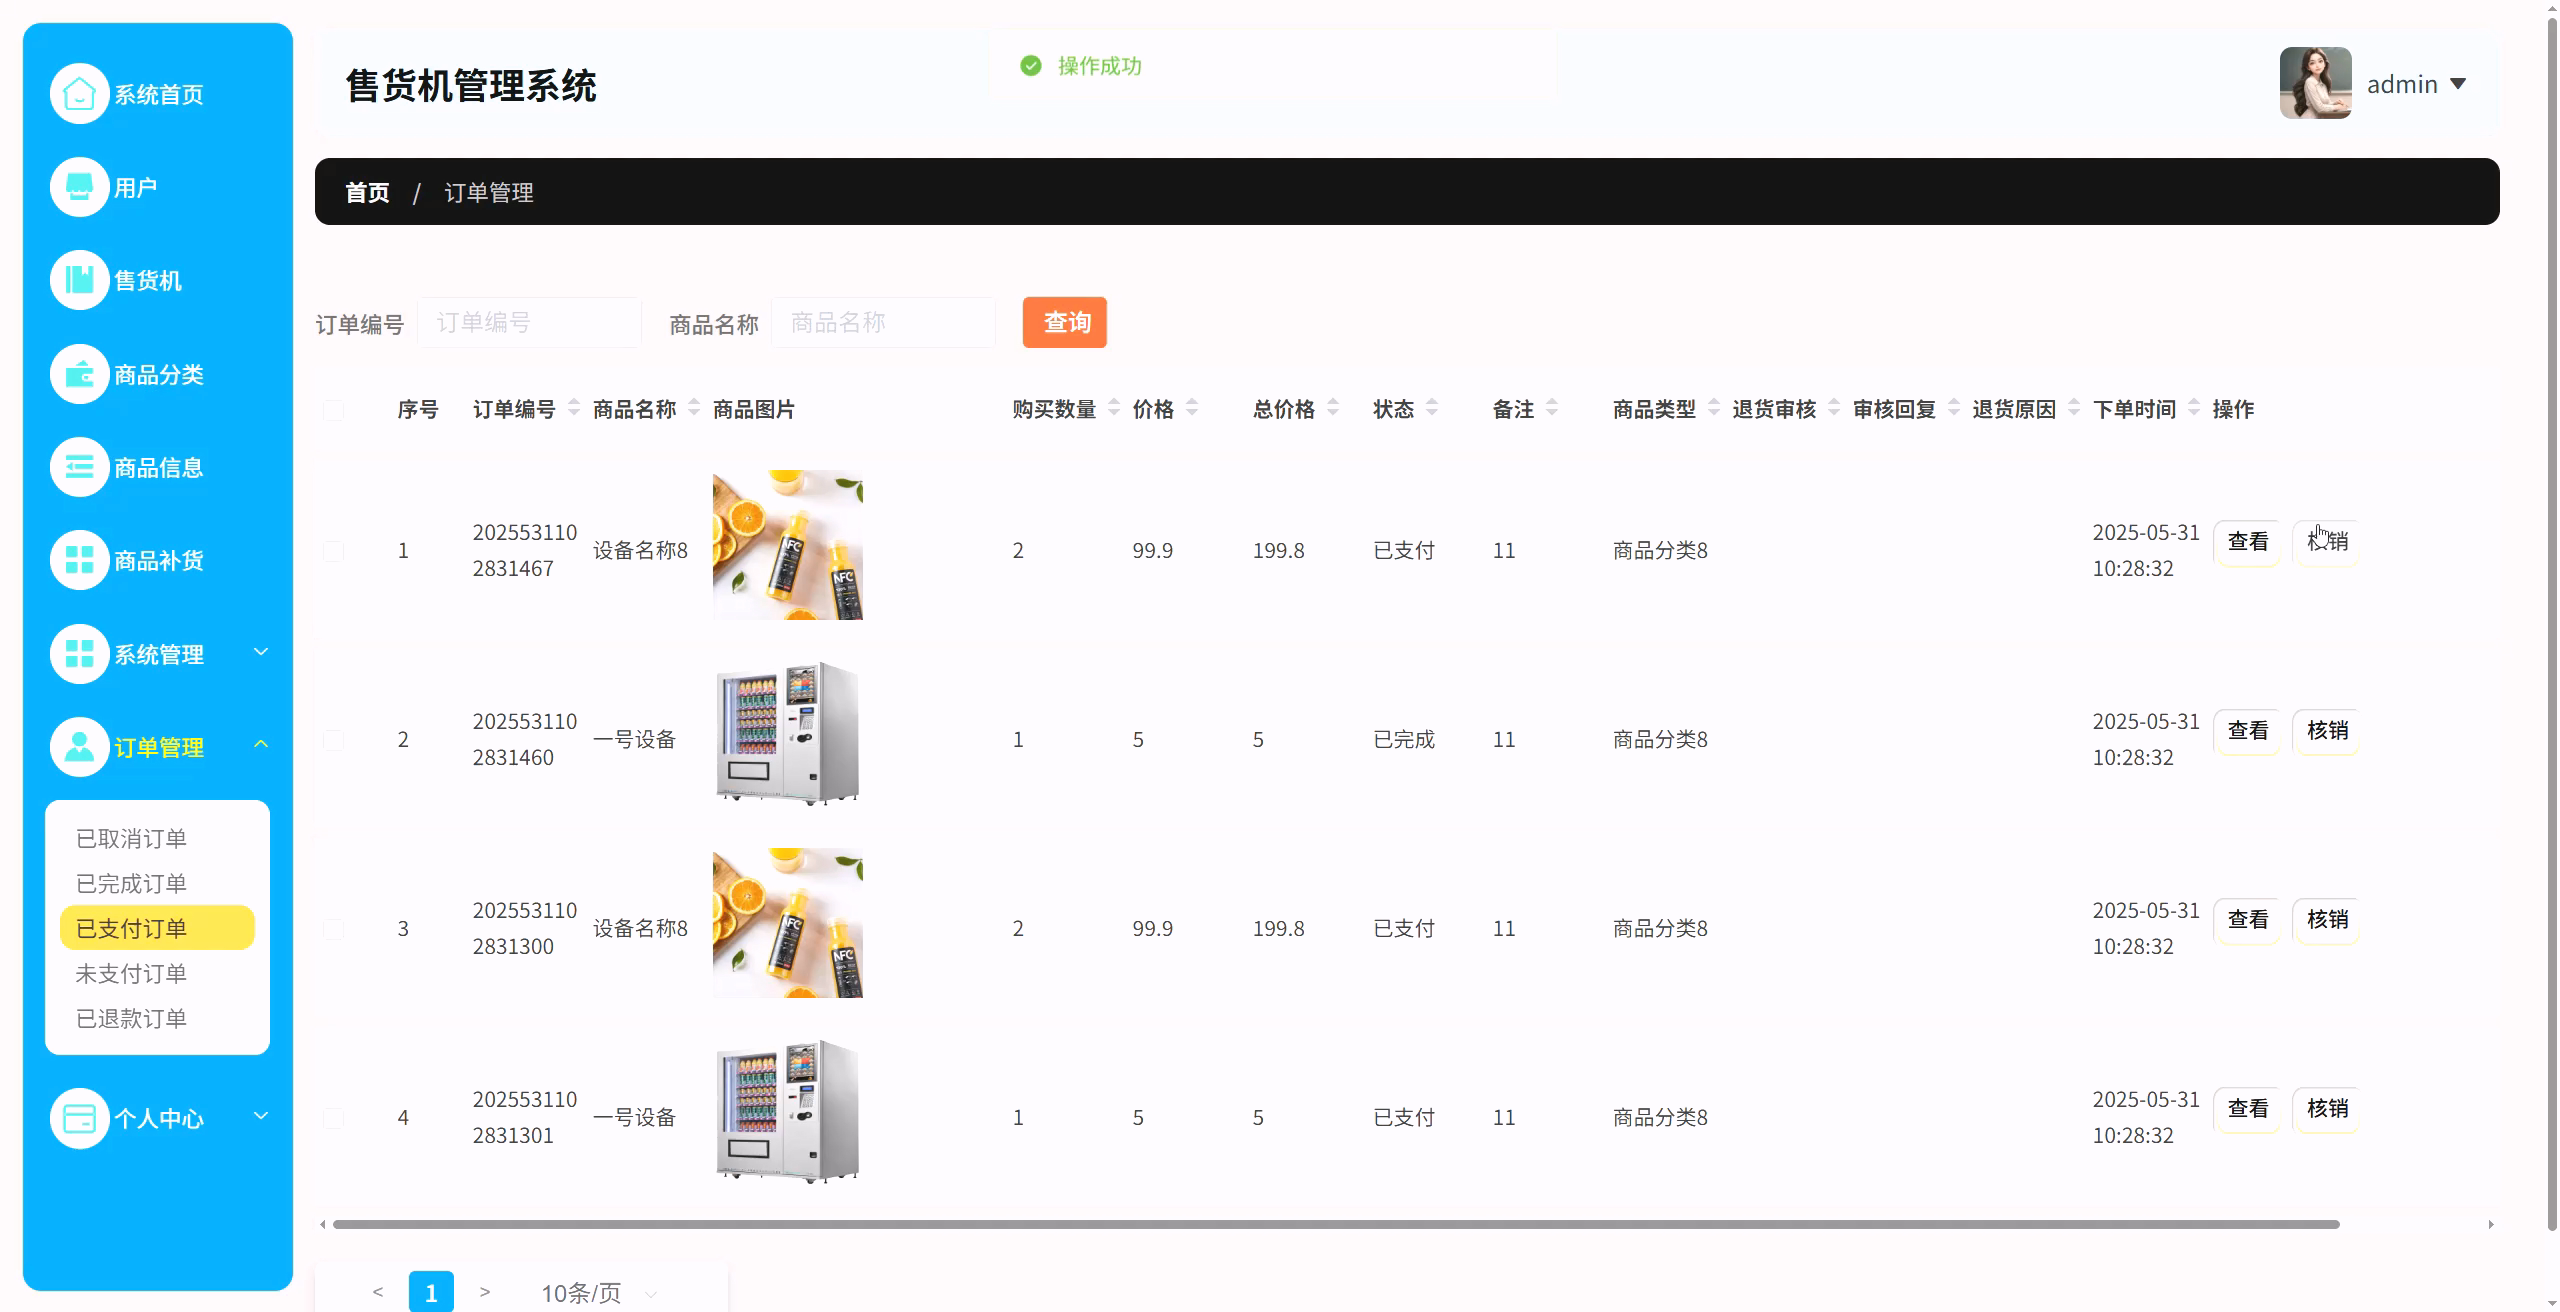
Task: Select the 商品分类 sidebar icon
Action: point(79,374)
